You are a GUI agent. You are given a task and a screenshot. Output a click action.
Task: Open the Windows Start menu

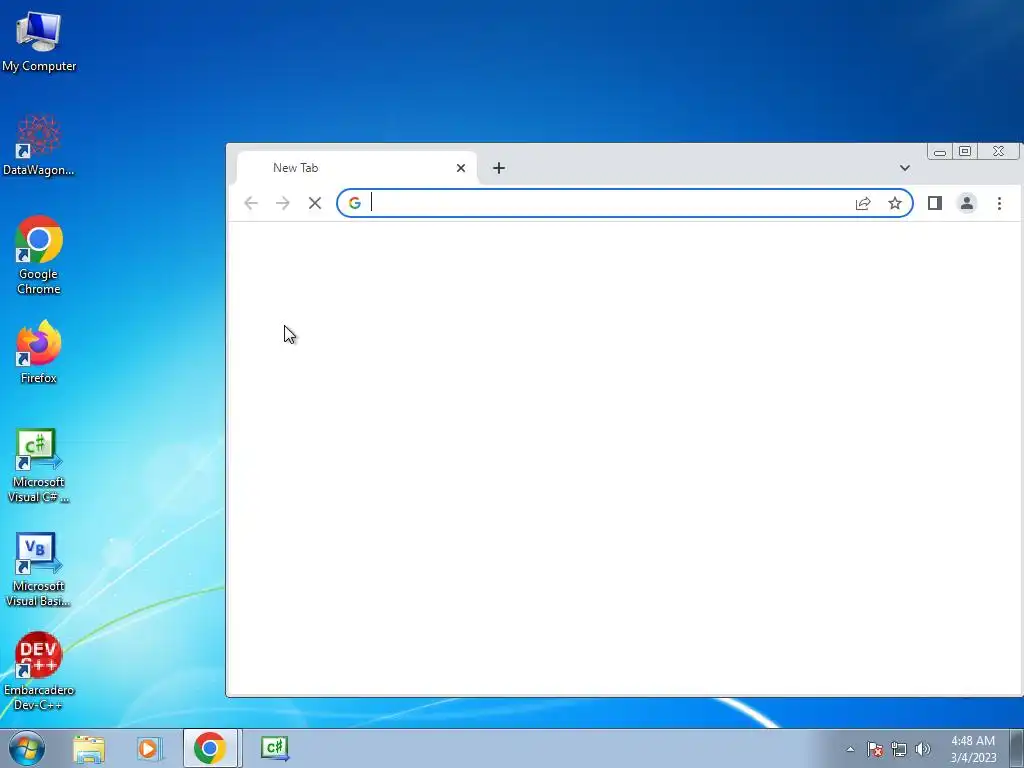coord(27,748)
